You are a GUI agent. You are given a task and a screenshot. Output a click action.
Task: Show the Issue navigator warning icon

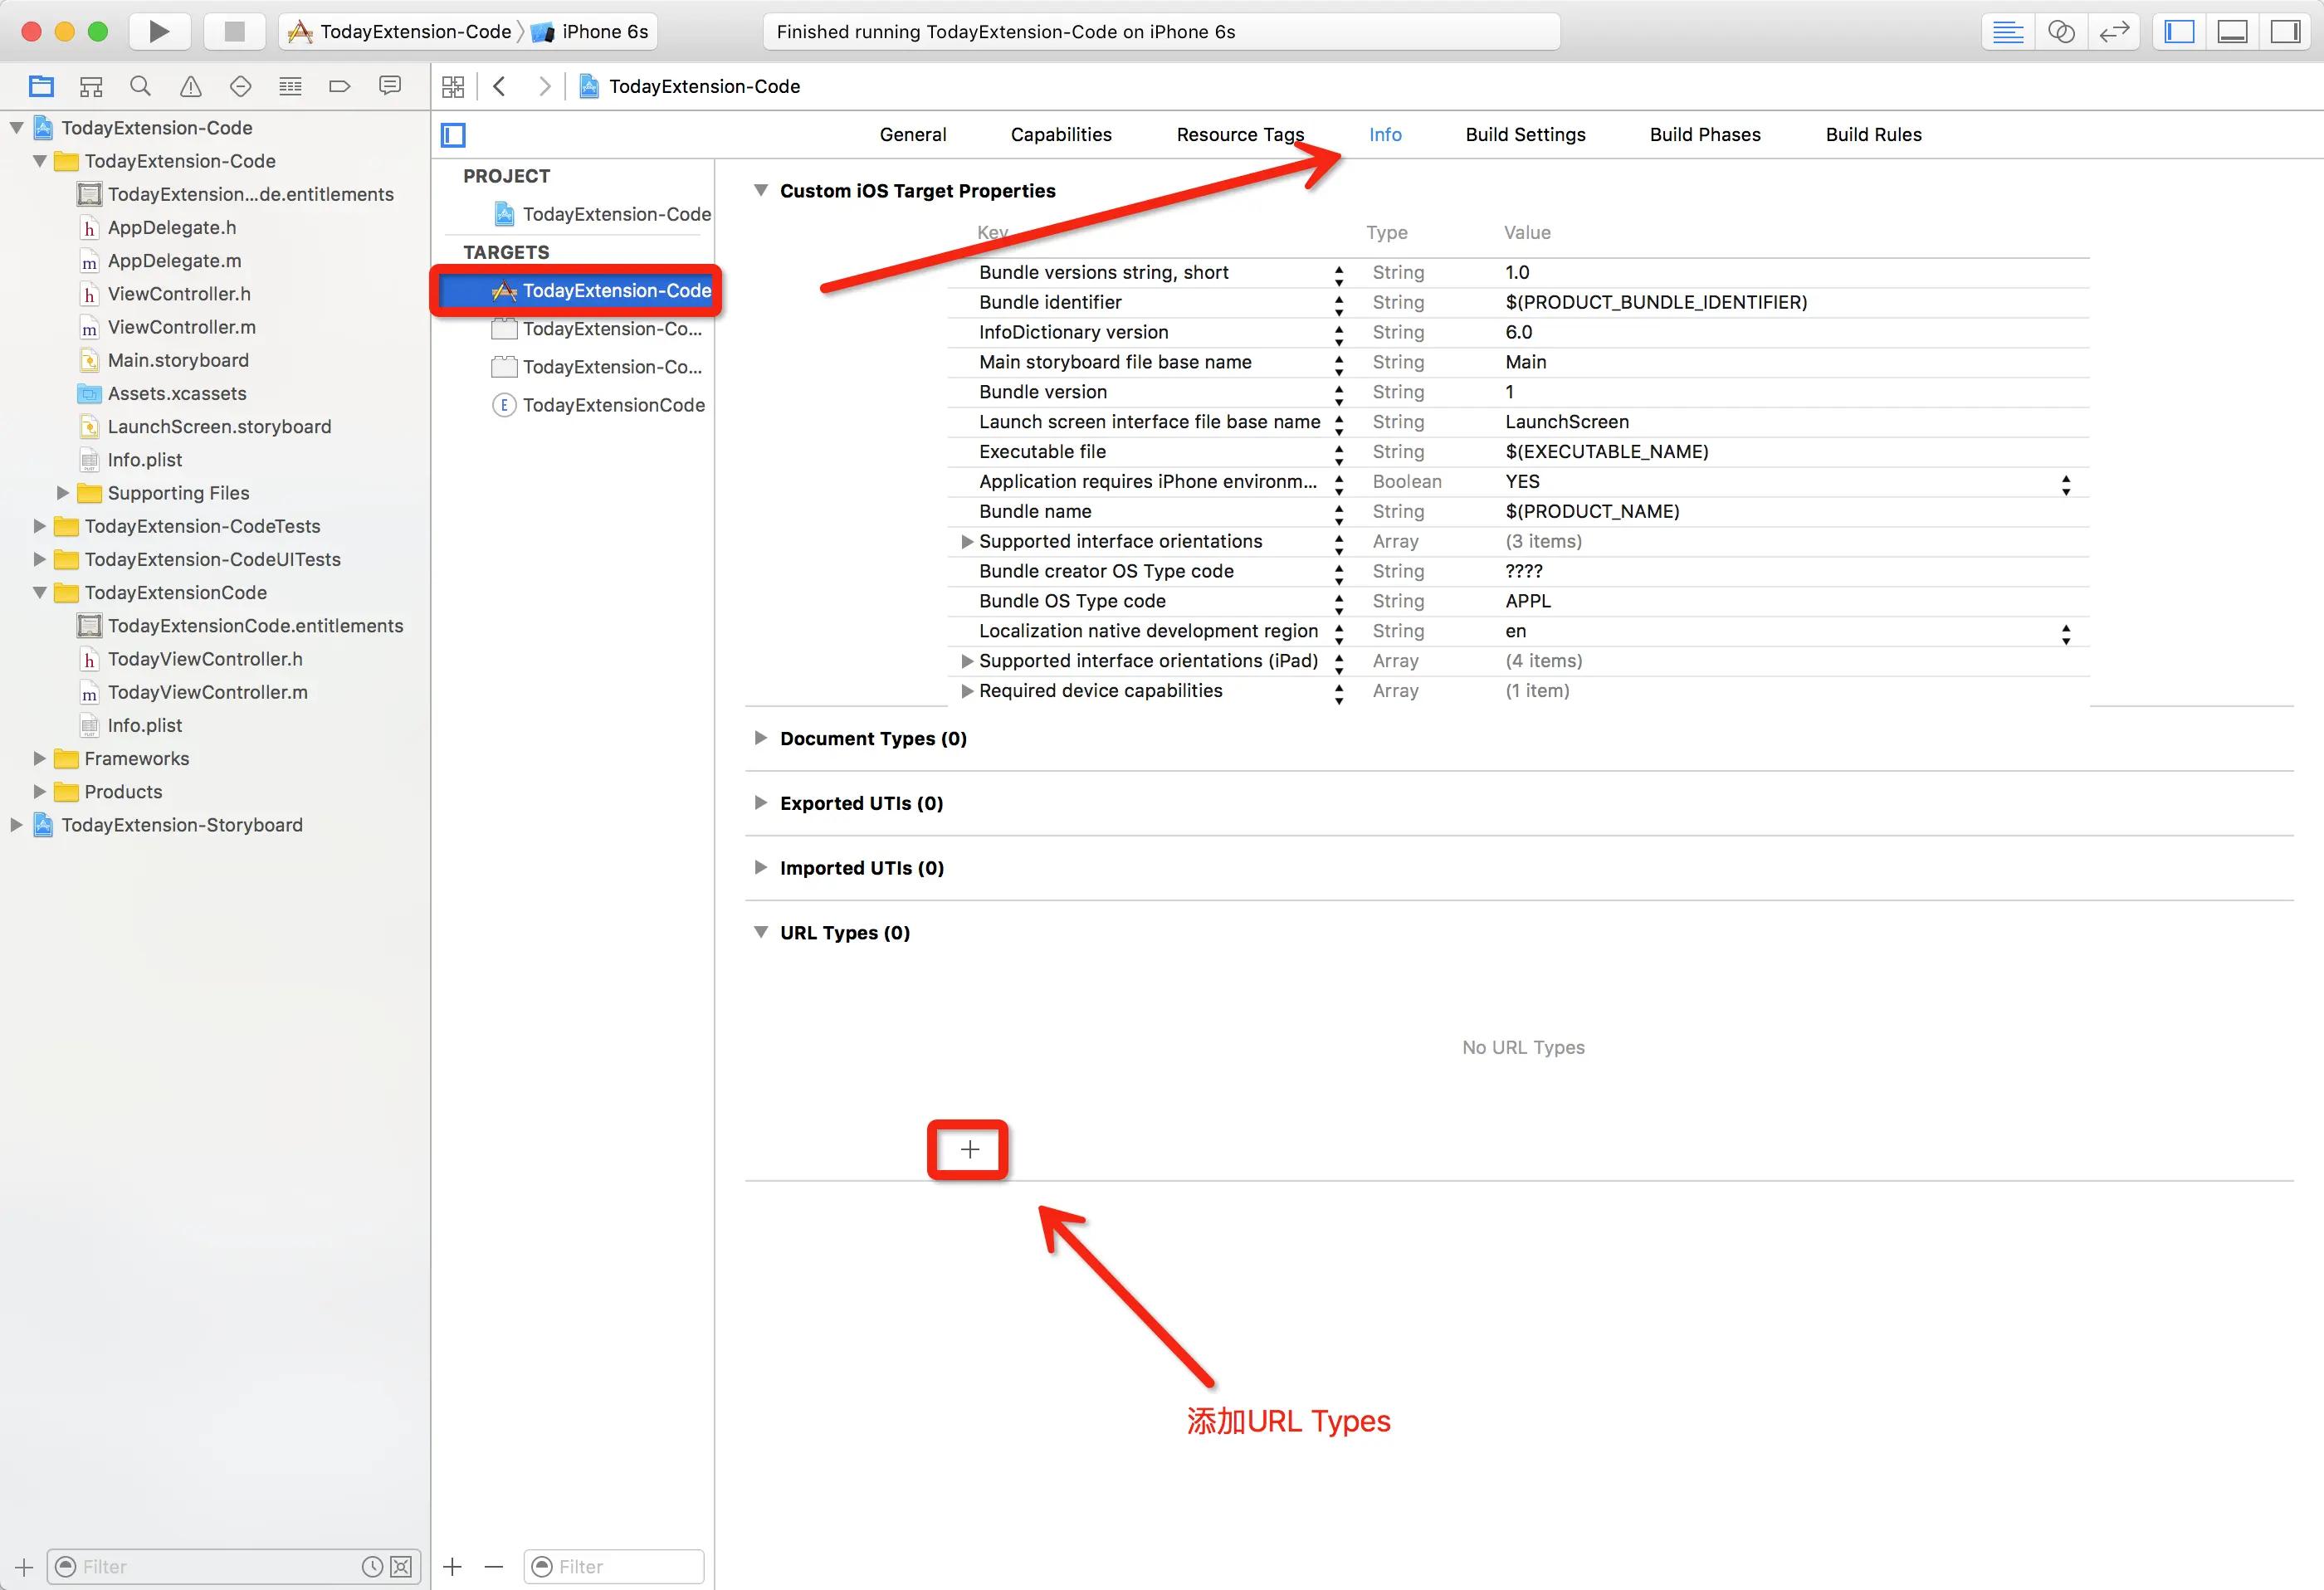tap(190, 86)
